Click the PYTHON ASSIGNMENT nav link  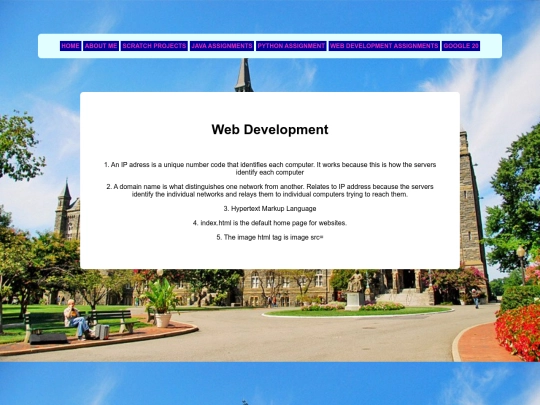point(291,46)
